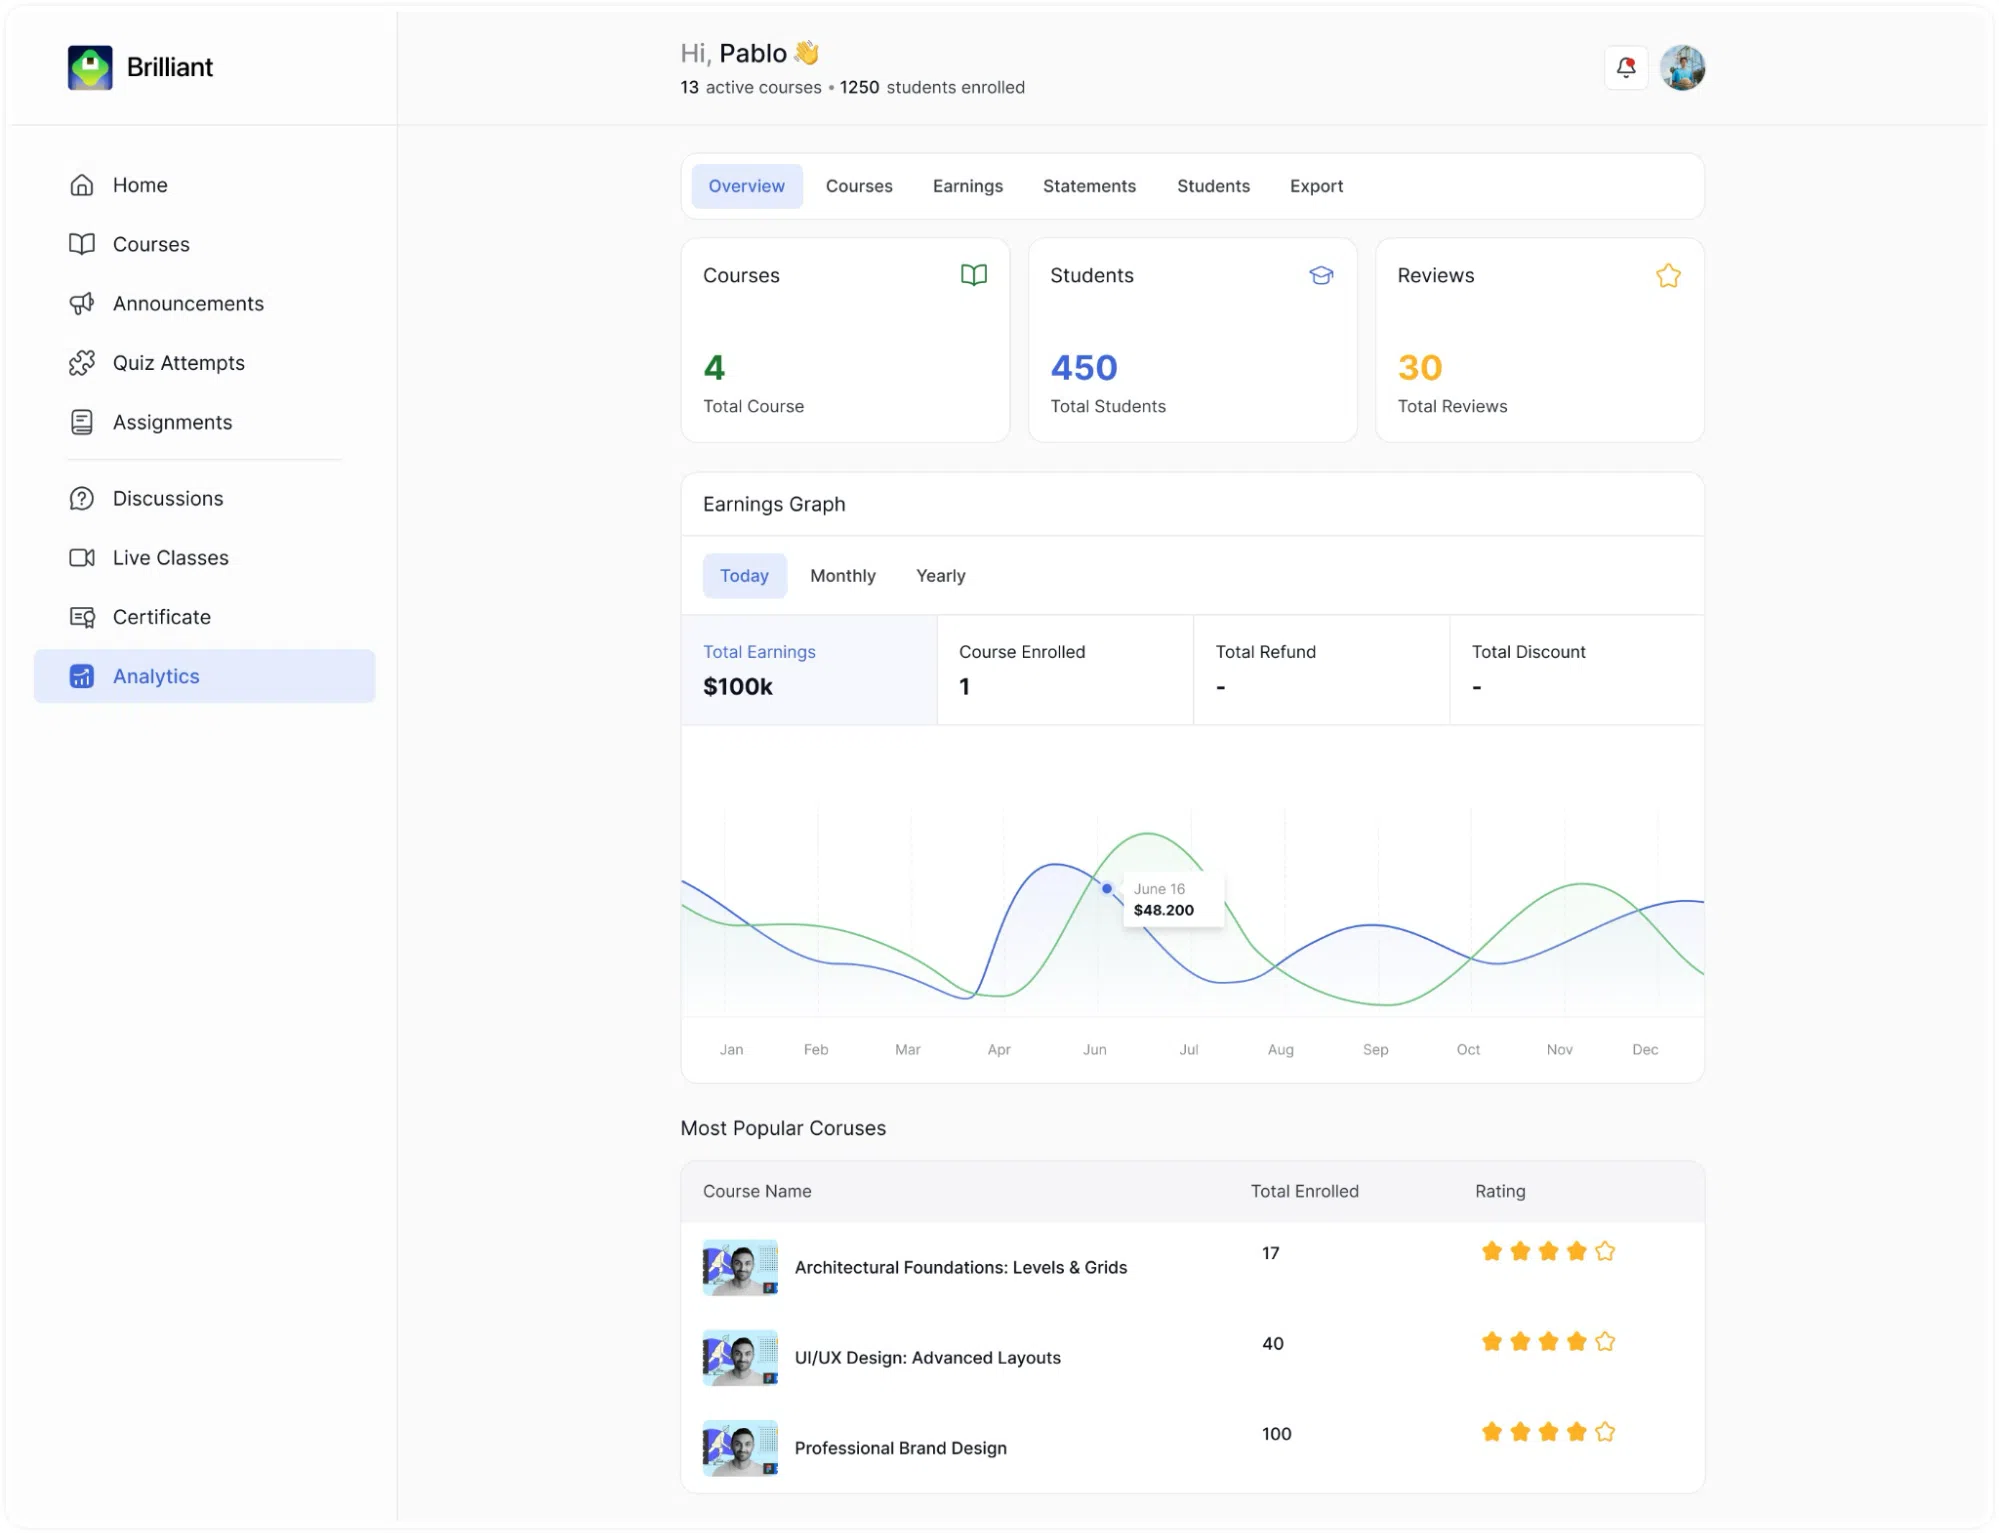Click enrolled count 17 in table
1999x1534 pixels.
click(1270, 1253)
